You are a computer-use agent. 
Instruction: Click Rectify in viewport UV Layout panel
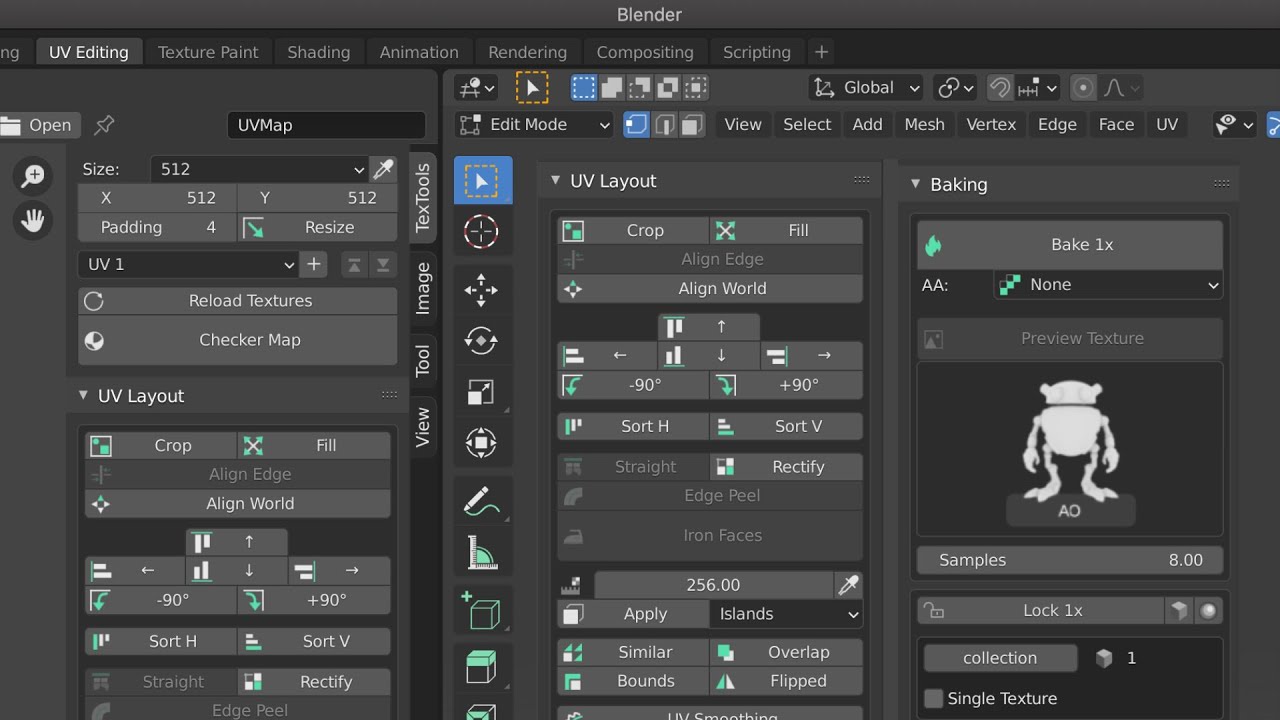point(786,467)
